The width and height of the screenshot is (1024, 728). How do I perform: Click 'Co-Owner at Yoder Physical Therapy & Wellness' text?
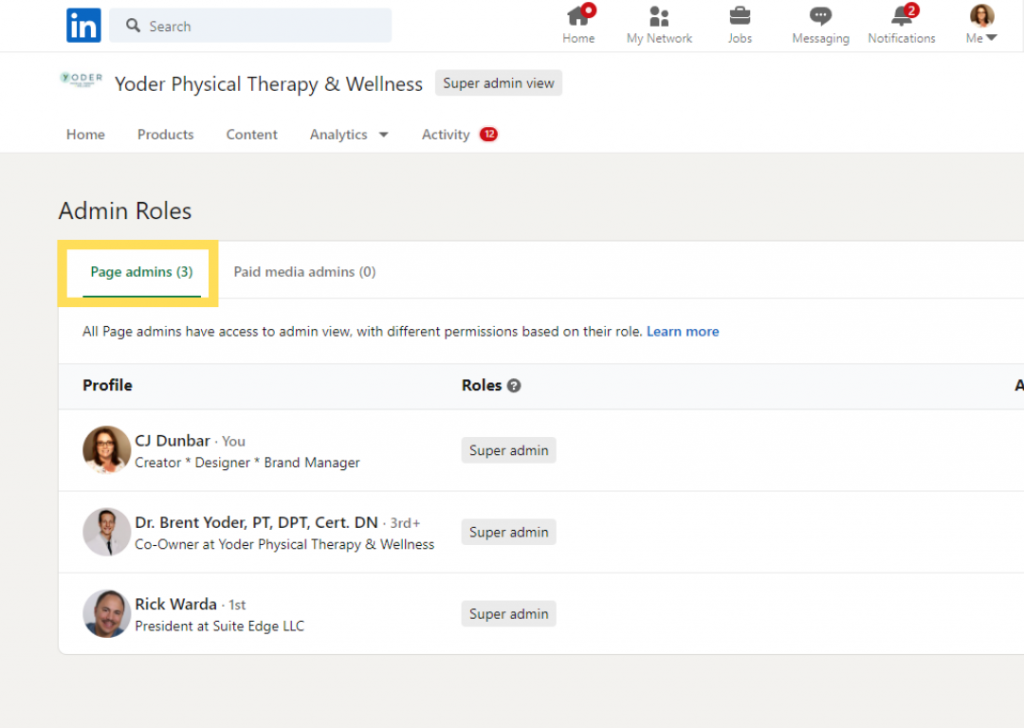point(284,544)
